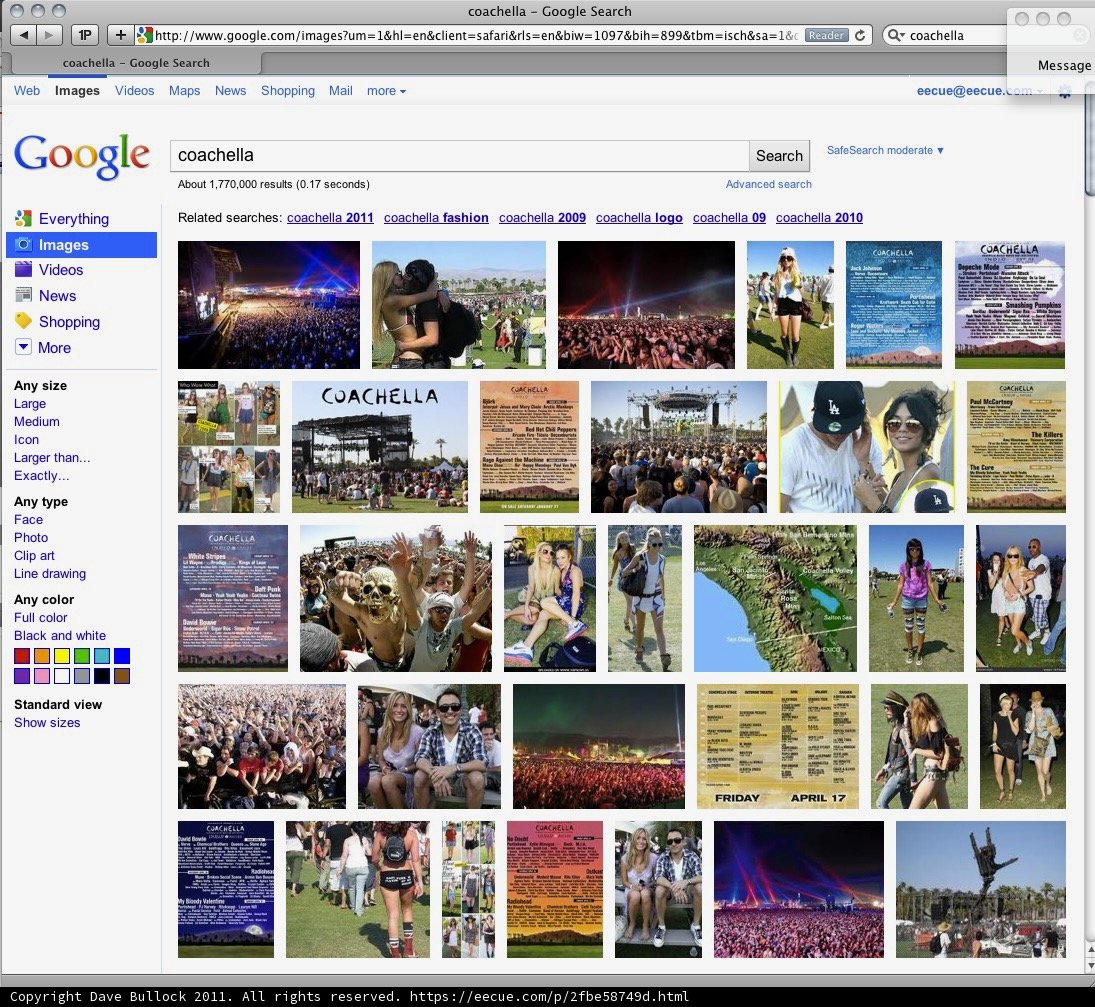Open the skull mask crowd thumbnail
Viewport: 1095px width, 1007px height.
pyautogui.click(x=395, y=598)
